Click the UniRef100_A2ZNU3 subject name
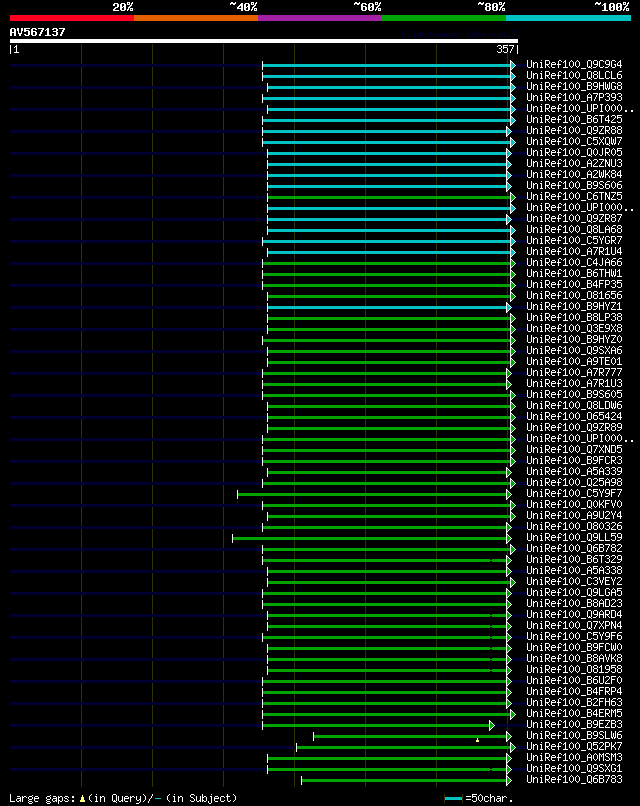This screenshot has height=806, width=640. (x=574, y=163)
